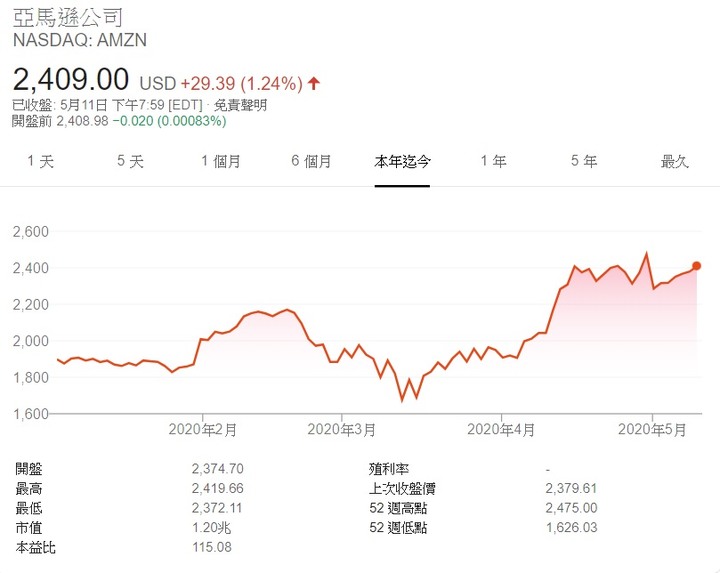Click the red up arrow icon
The image size is (720, 573).
314,84
